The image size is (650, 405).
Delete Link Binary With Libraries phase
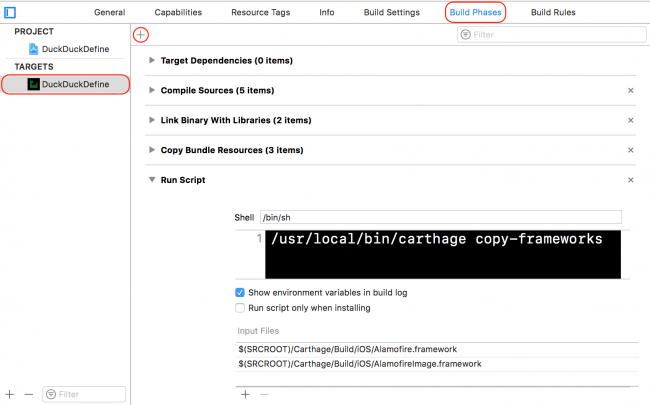[630, 120]
